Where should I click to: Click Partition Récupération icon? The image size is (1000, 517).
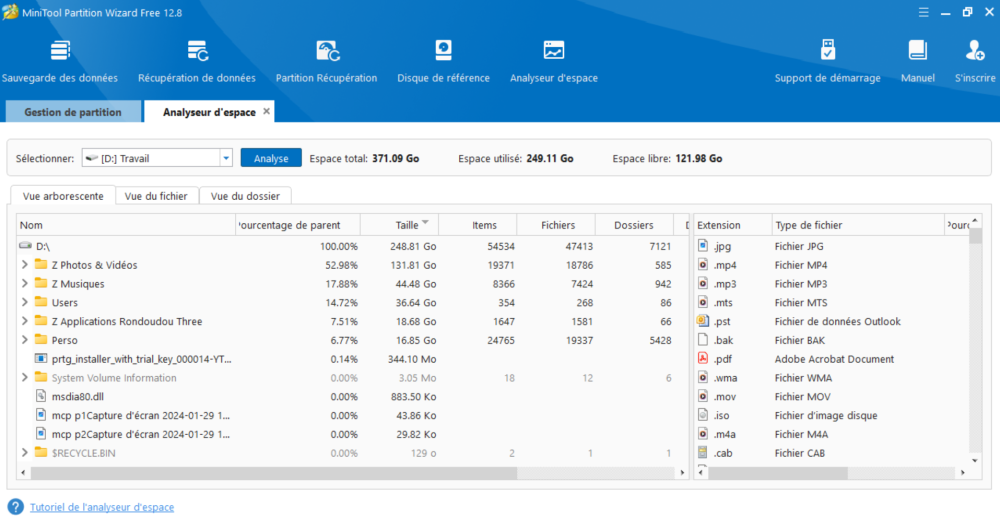pos(326,51)
